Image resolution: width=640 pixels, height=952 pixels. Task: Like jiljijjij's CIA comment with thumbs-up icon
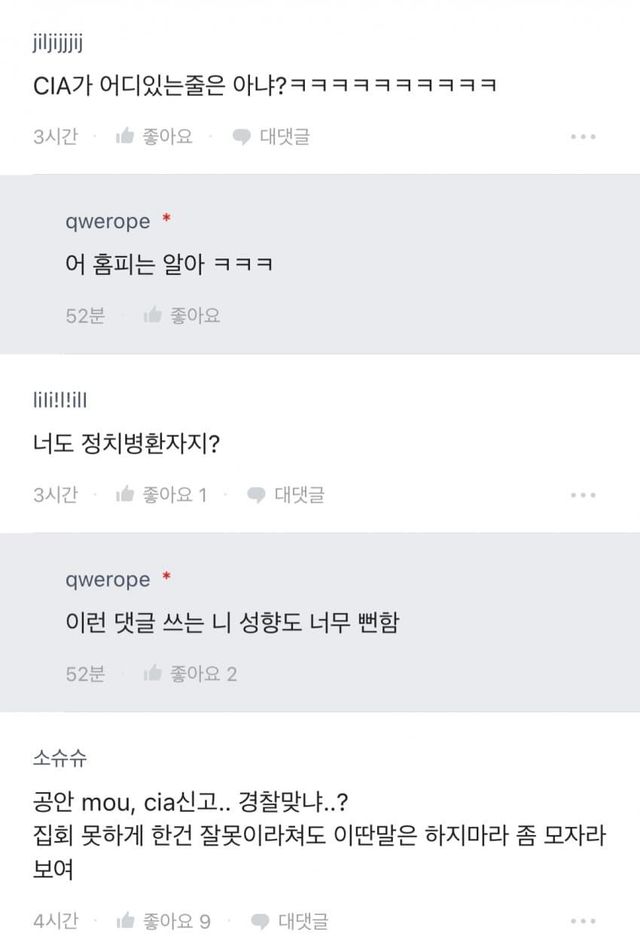click(x=125, y=137)
